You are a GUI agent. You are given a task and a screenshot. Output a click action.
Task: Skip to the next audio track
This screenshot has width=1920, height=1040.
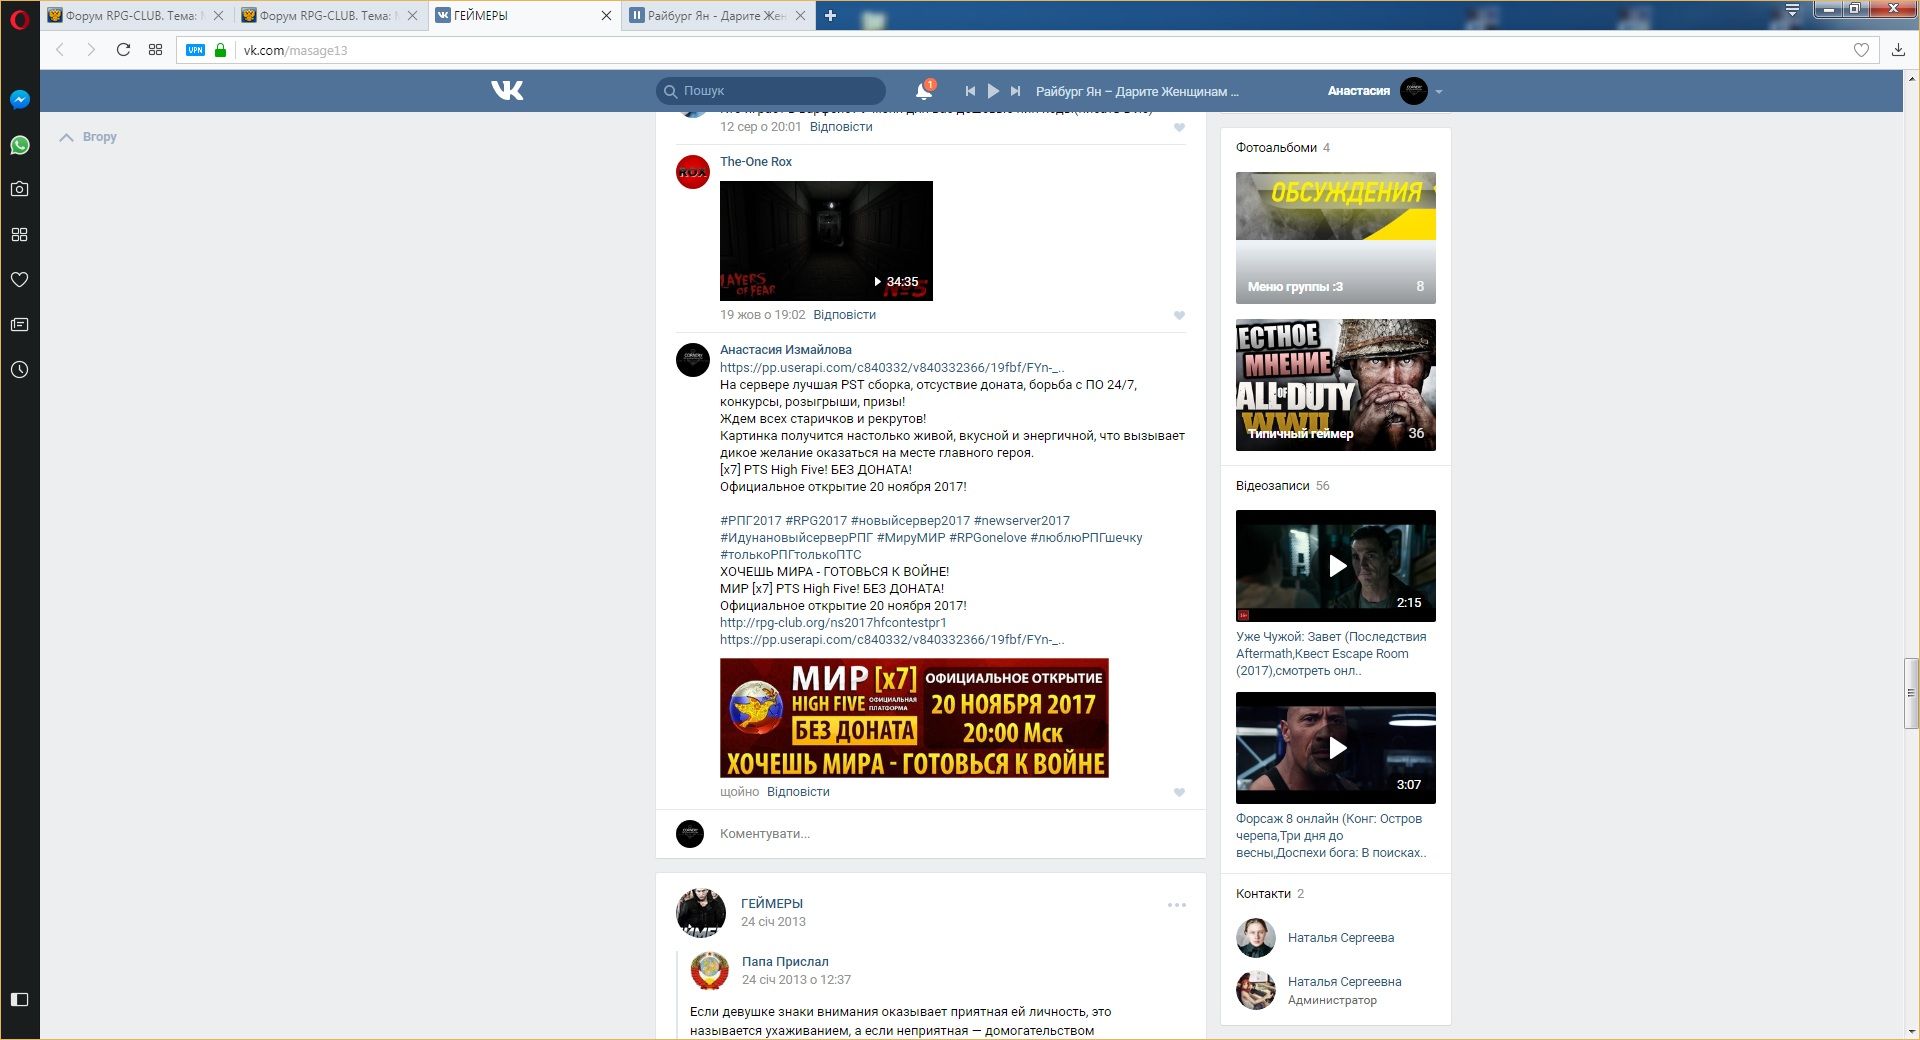1016,91
